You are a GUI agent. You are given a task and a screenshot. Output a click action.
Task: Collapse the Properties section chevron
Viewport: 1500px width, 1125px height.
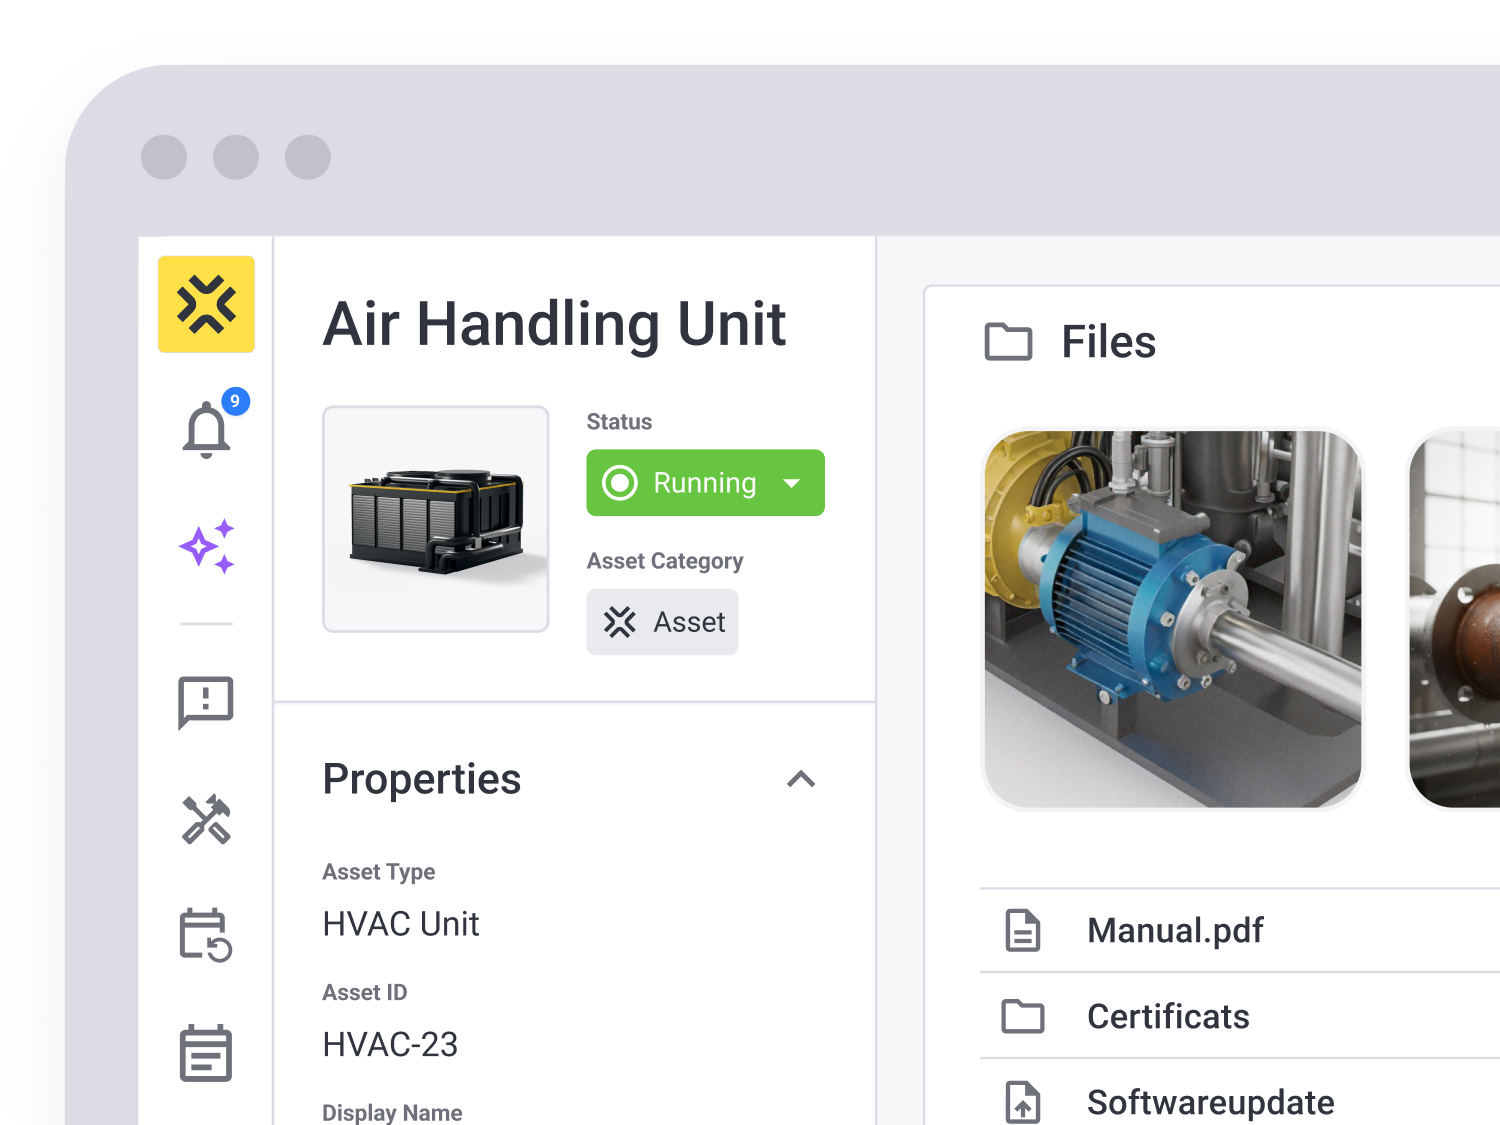click(x=801, y=779)
